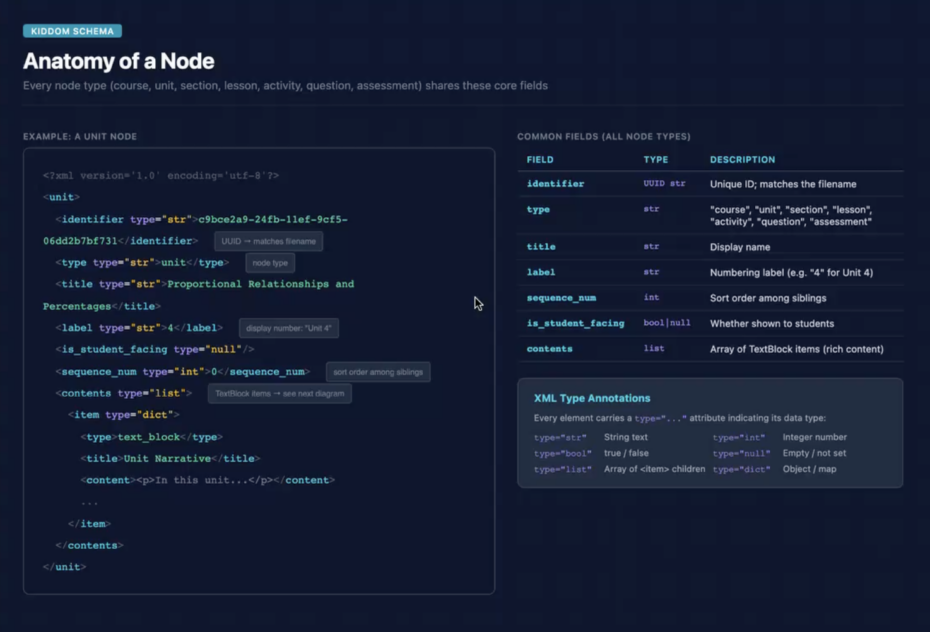This screenshot has height=632, width=930.
Task: Select the 'identifier' field name in table
Action: 555,184
